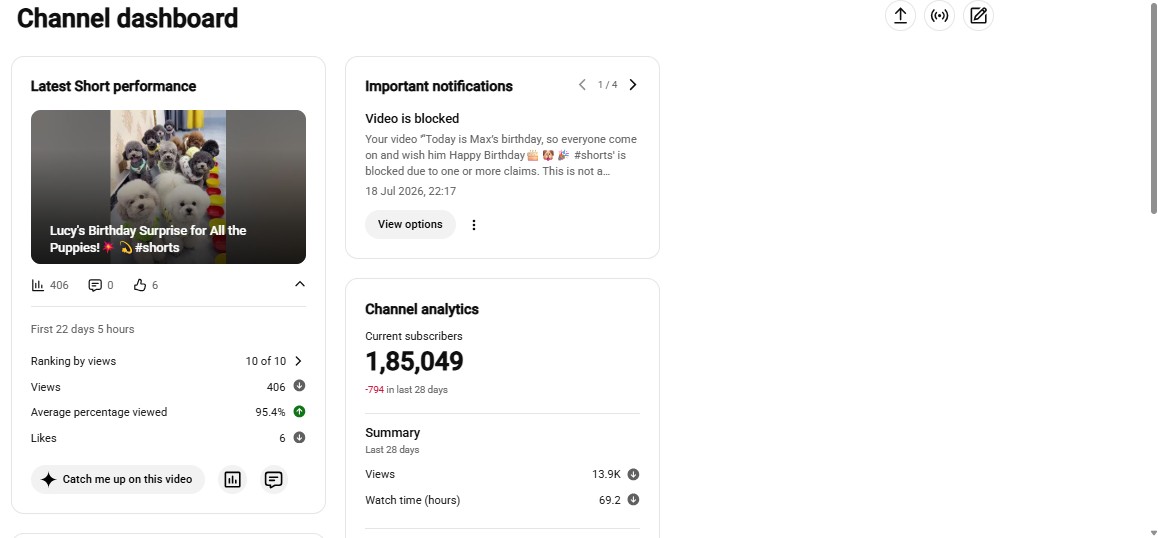Open the Go live broadcast icon
The width and height of the screenshot is (1158, 538).
pyautogui.click(x=939, y=16)
